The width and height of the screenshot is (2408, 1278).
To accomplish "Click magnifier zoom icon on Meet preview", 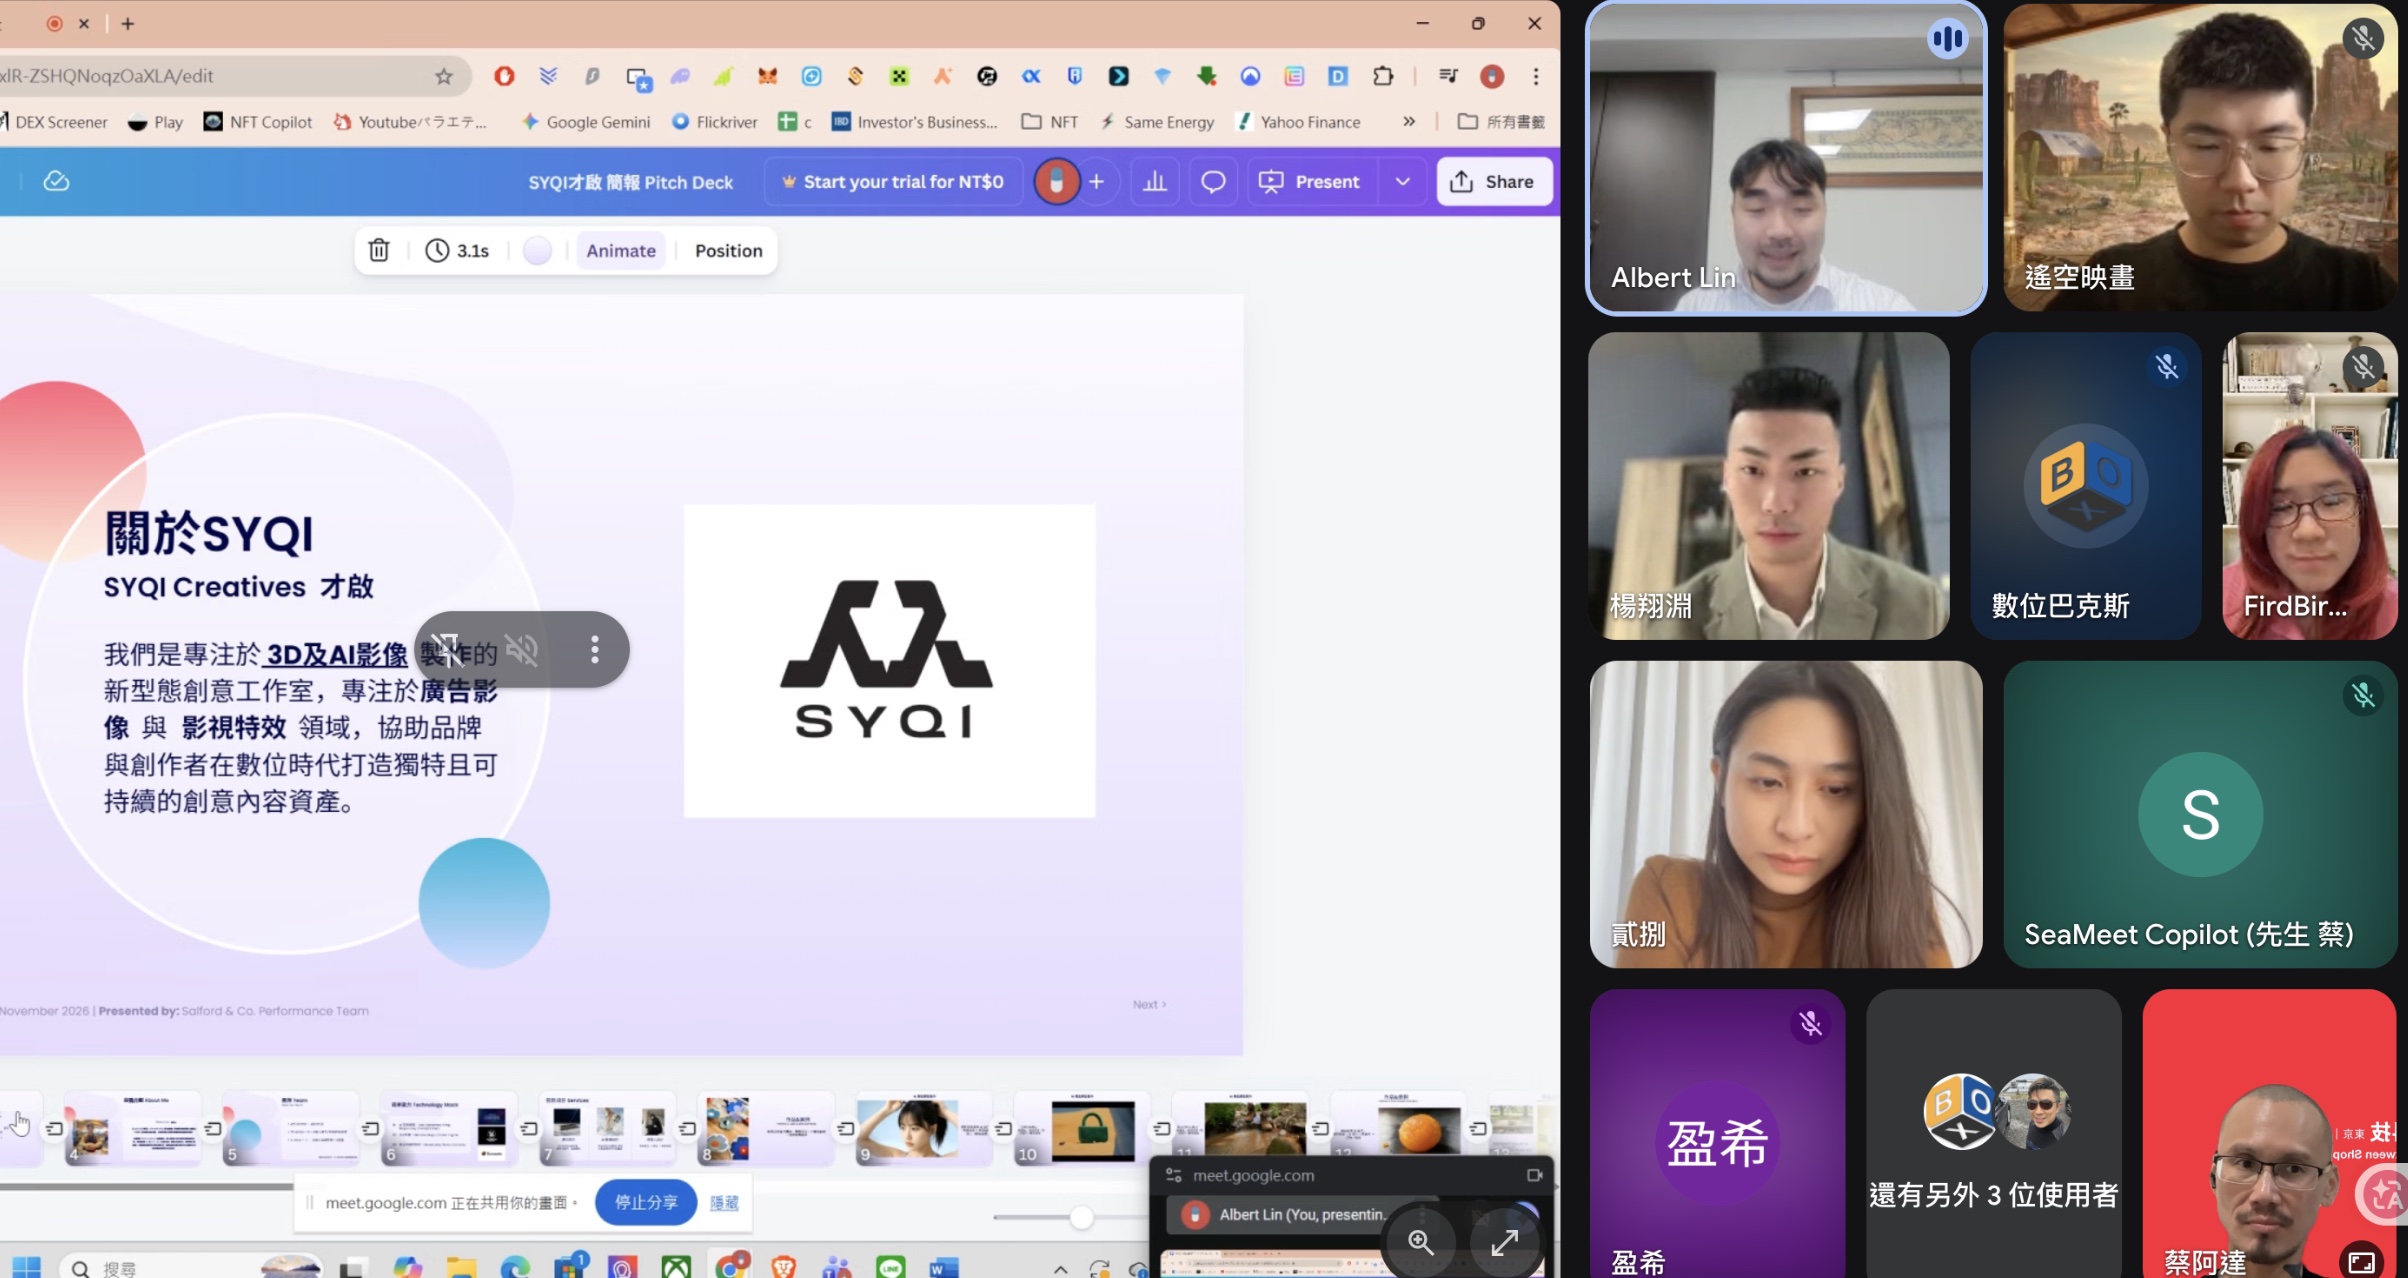I will (1421, 1242).
